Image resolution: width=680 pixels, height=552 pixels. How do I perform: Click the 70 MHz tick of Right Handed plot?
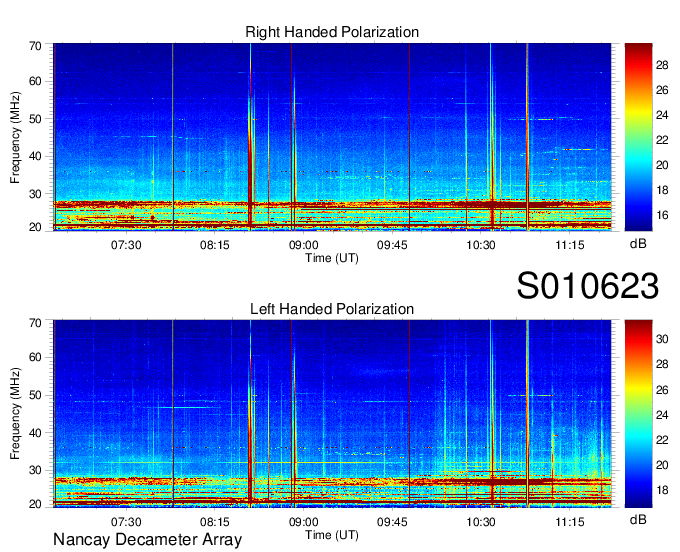click(x=35, y=46)
